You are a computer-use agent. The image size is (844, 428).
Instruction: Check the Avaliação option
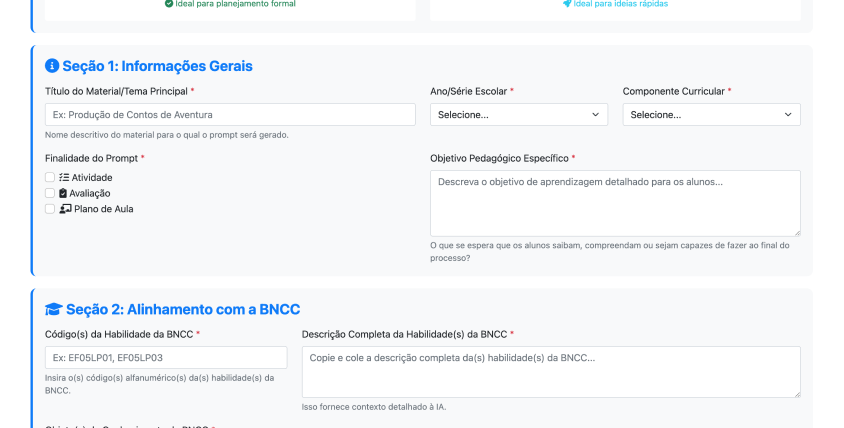click(x=50, y=193)
